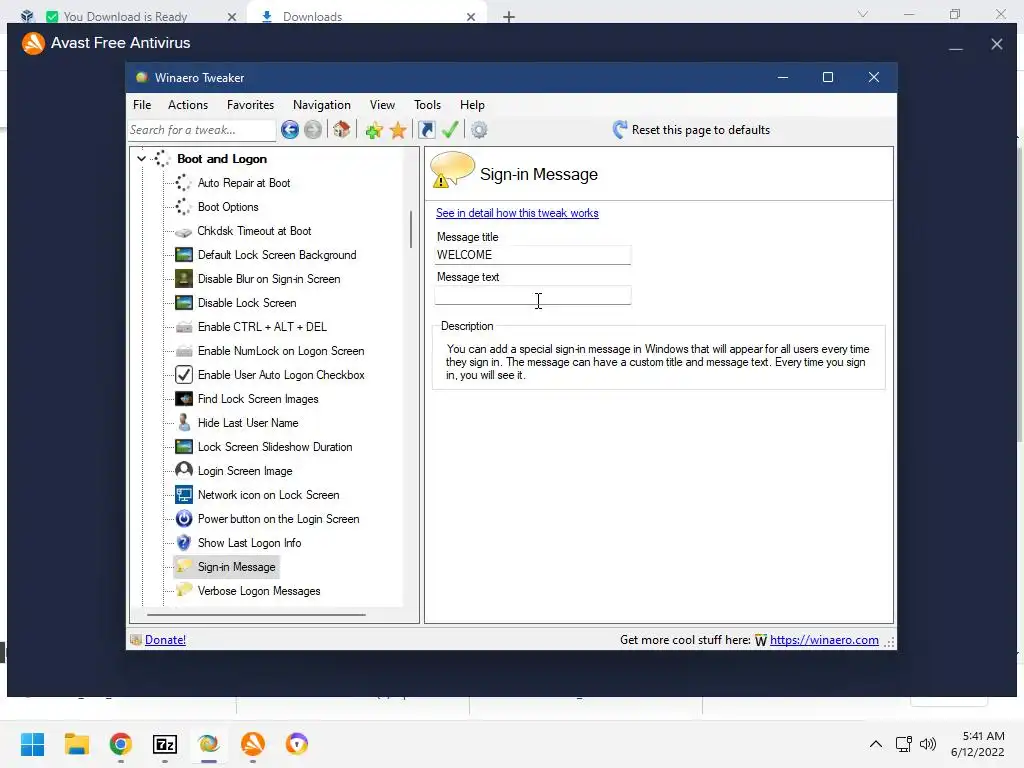
Task: Open a new browser tab with plus
Action: click(x=509, y=17)
